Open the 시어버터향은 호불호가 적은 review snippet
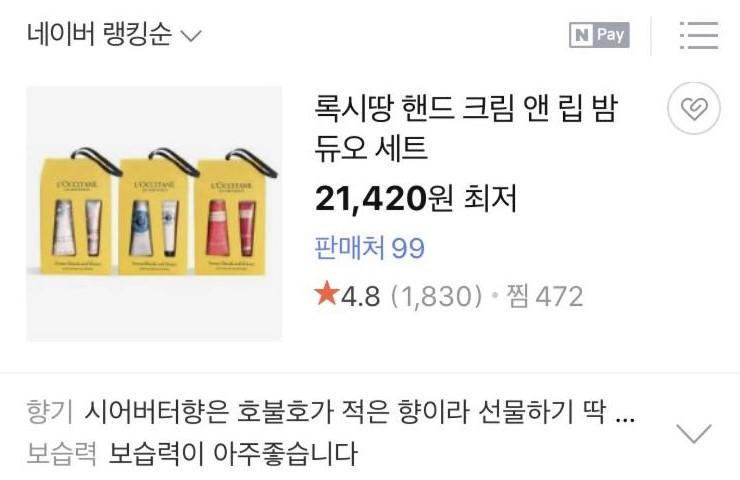Viewport: 740px width, 480px height. pyautogui.click(x=360, y=412)
